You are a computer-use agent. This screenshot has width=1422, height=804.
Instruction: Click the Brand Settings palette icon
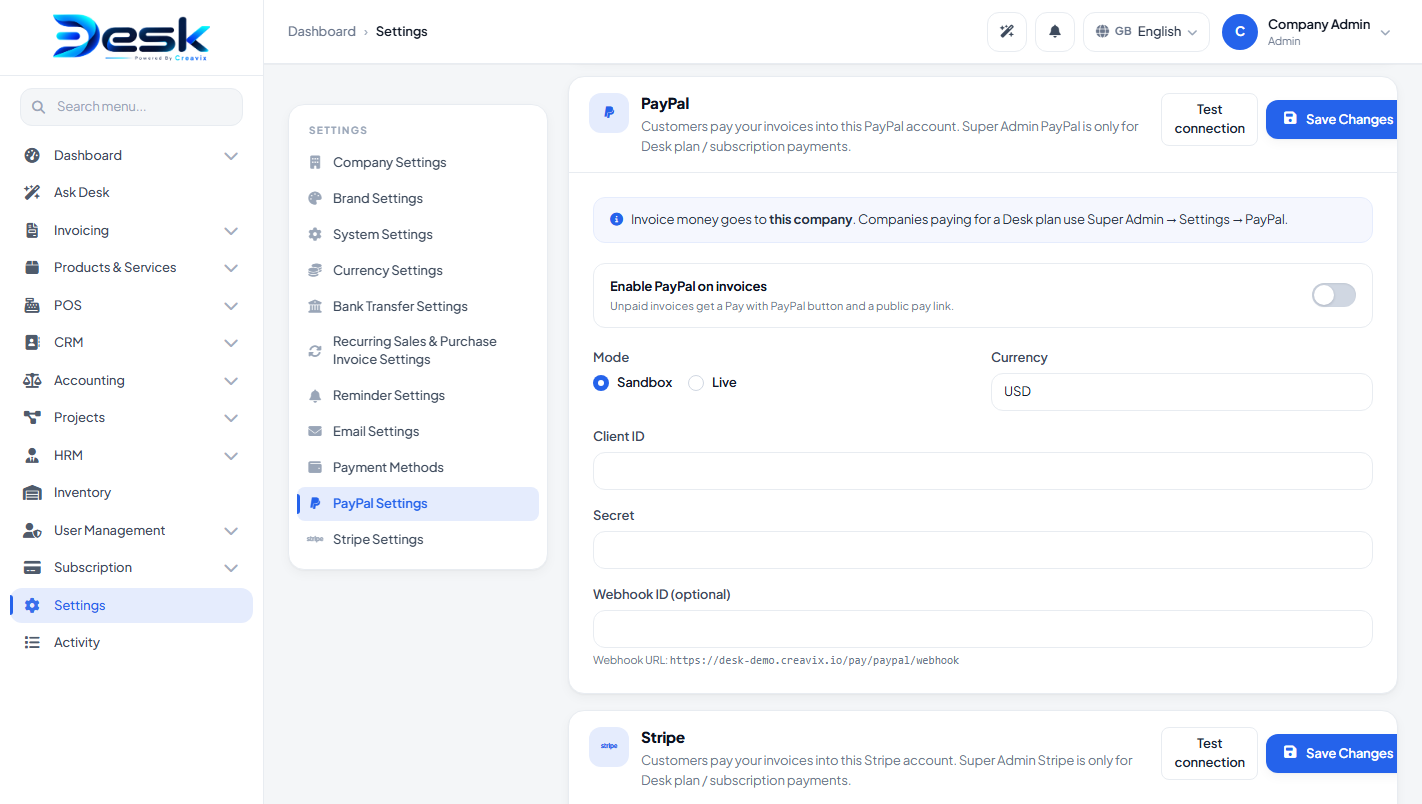pos(315,199)
